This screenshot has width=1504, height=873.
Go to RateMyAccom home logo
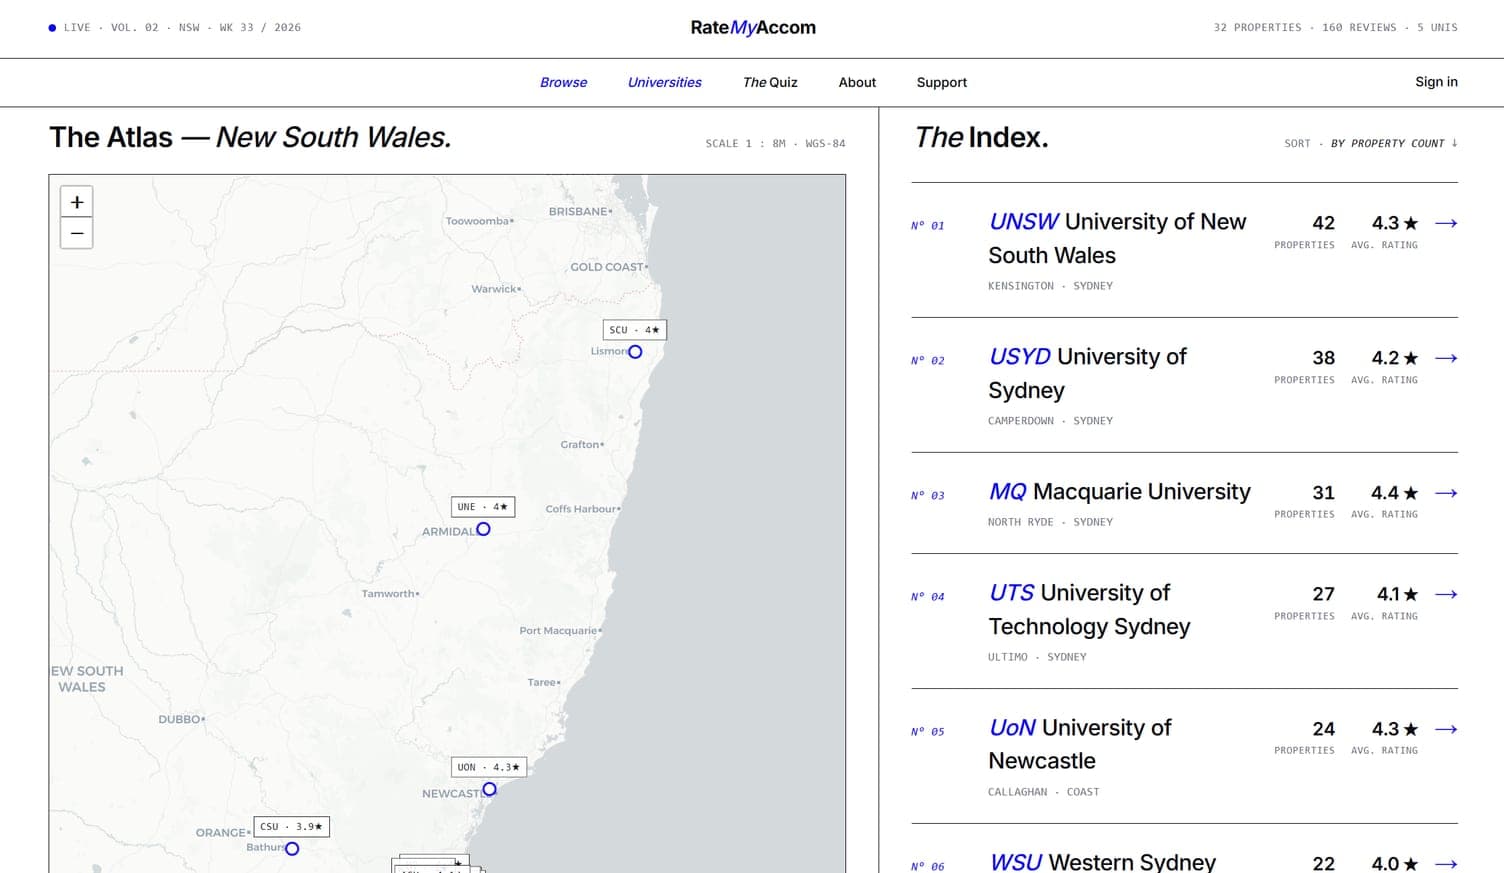753,27
